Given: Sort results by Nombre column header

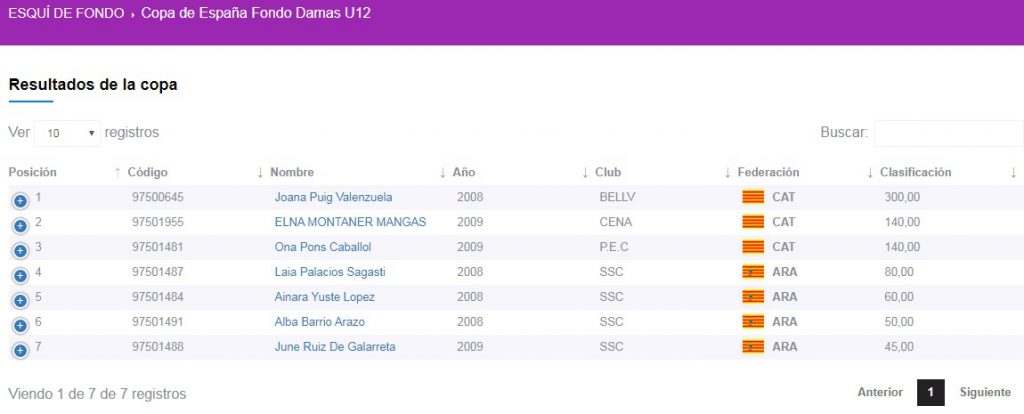Looking at the screenshot, I should (292, 172).
